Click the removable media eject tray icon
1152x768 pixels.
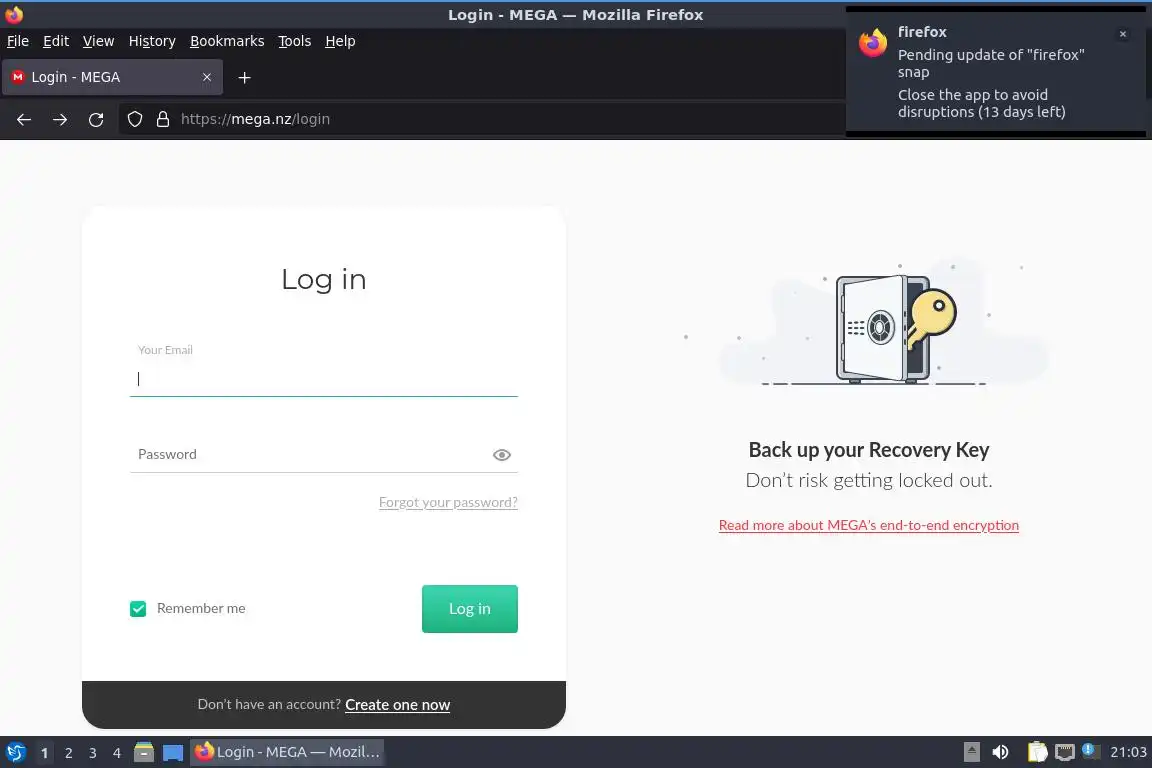click(x=972, y=752)
